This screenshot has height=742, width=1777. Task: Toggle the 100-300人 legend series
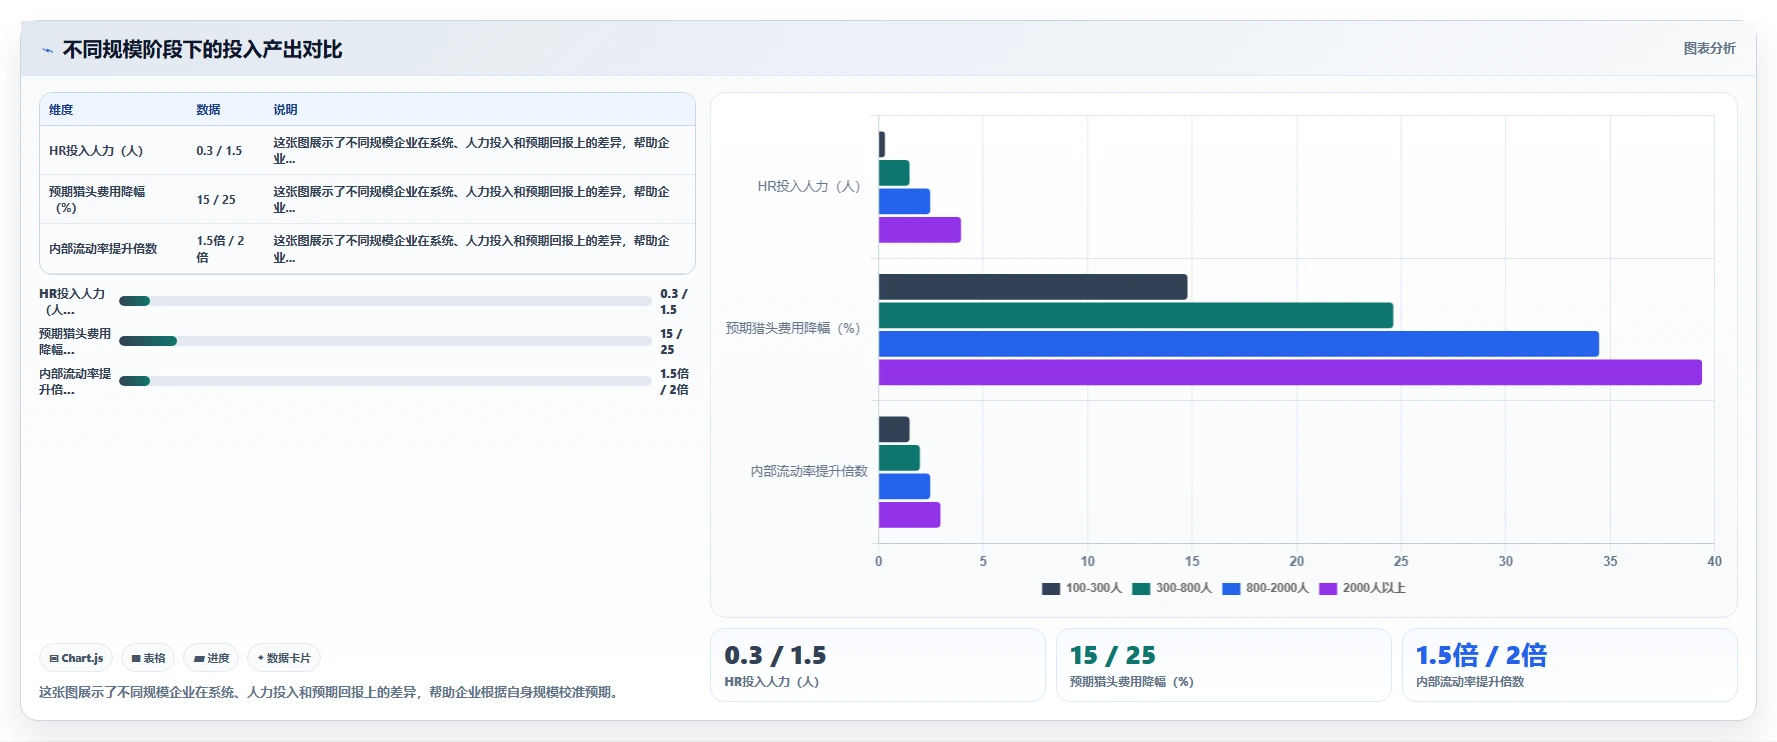tap(1082, 588)
